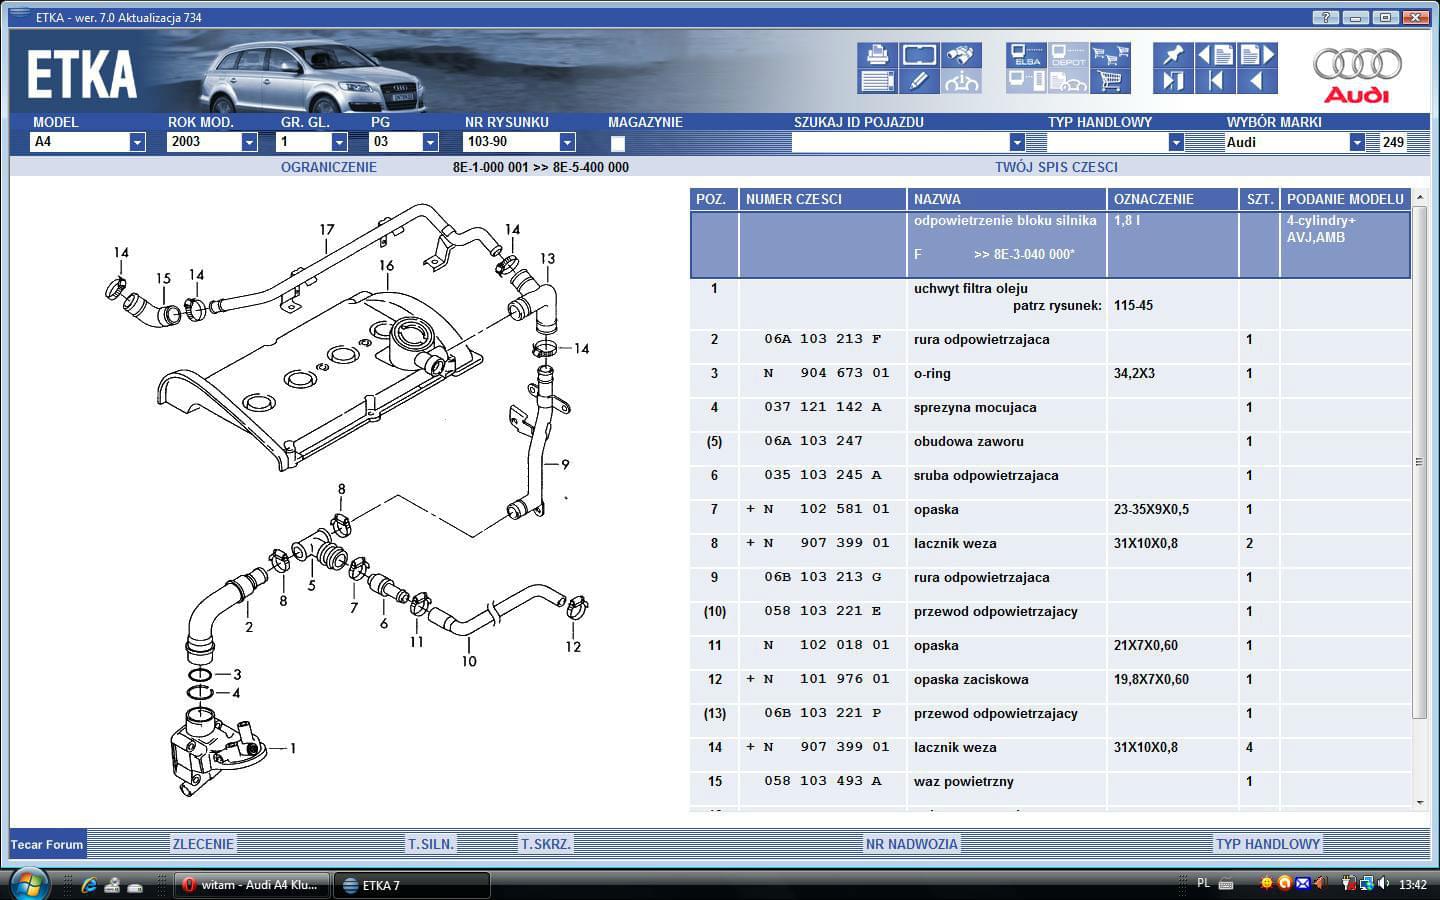Click the pushpin icon
Screen dimensions: 1440x900
point(1173,54)
